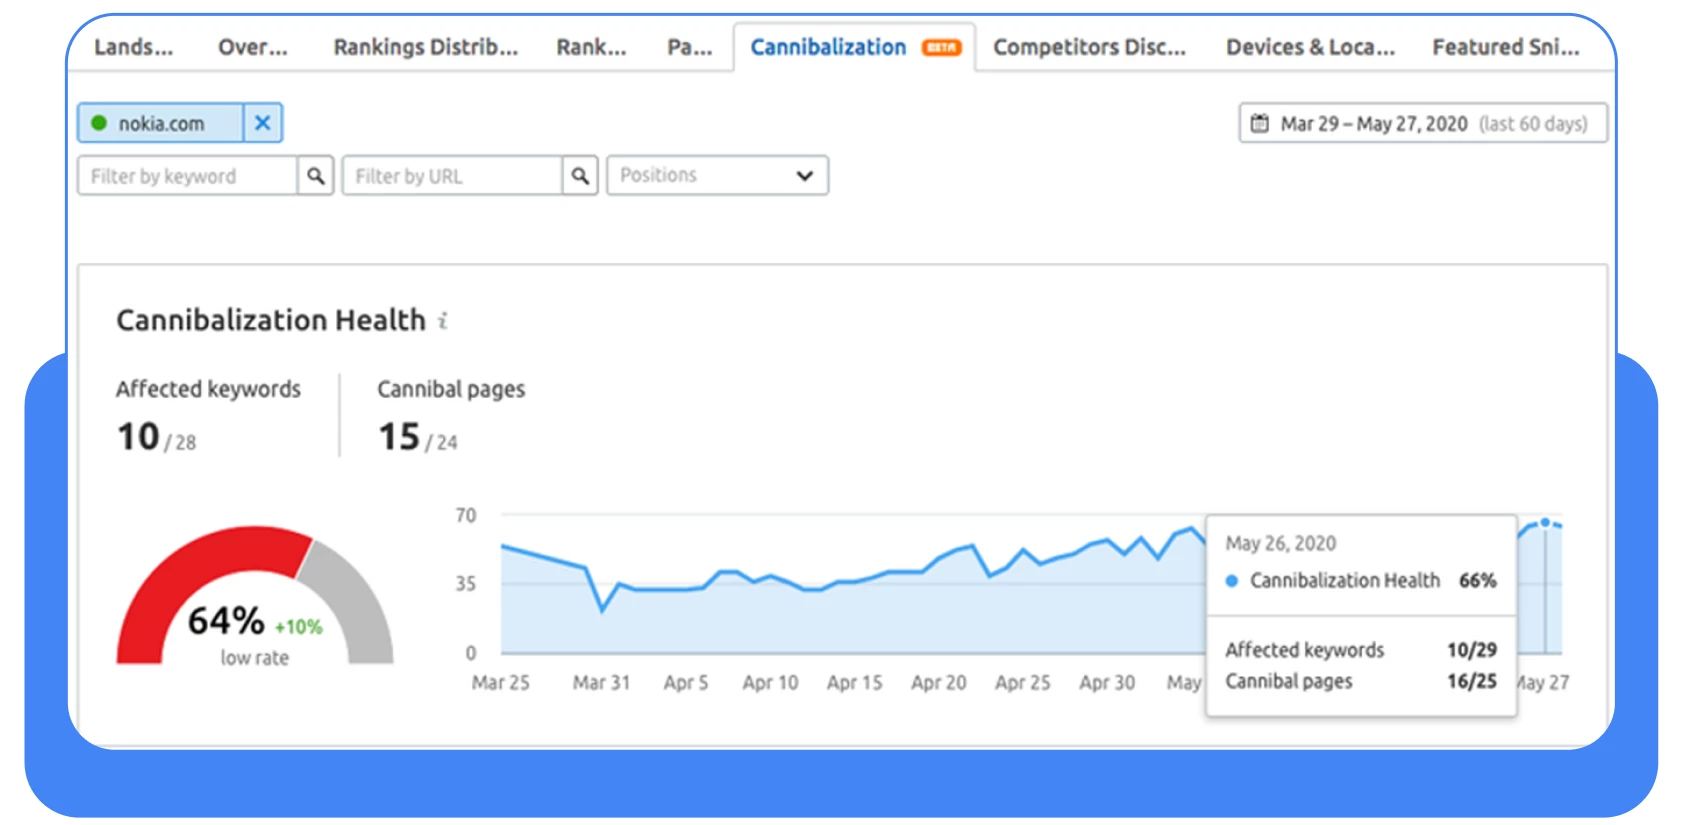Click the tooltip date May 26, 2020
The height and width of the screenshot is (825, 1683).
1281,543
